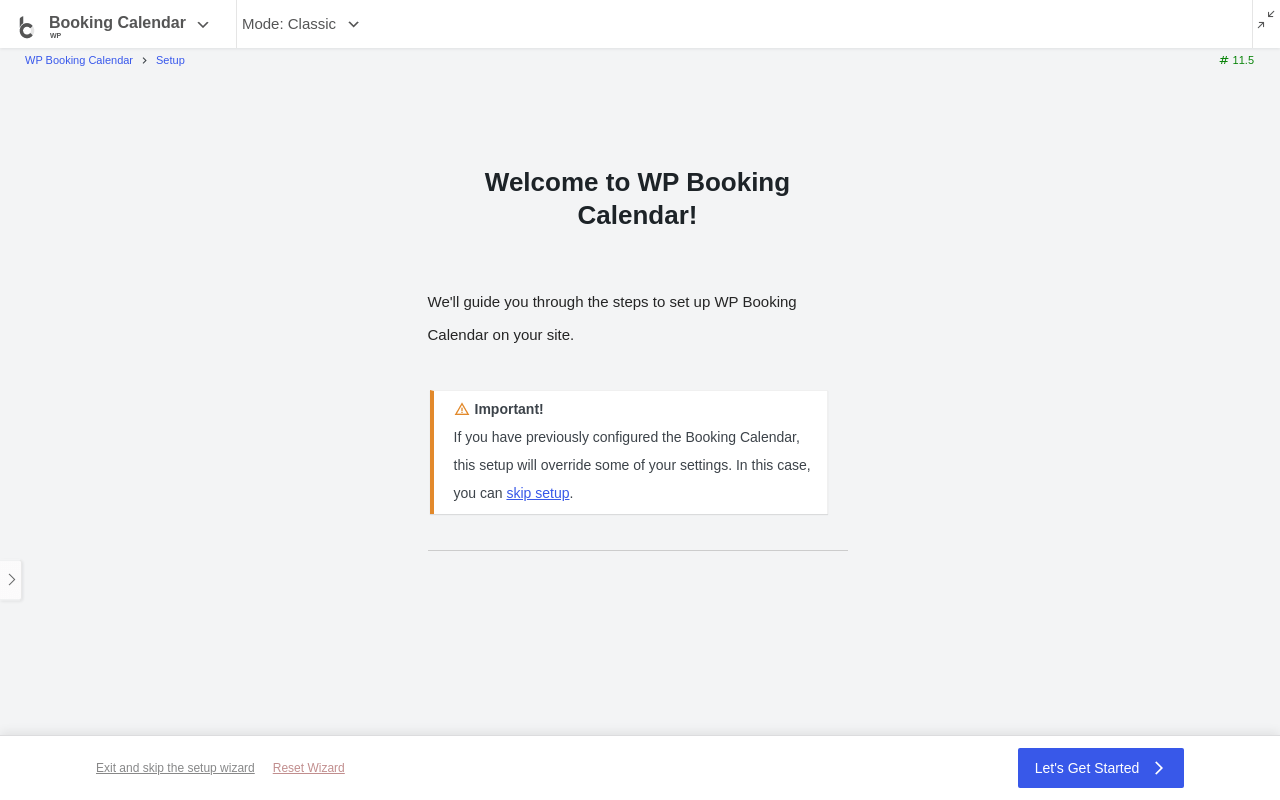
Task: Toggle the fullscreen collapse icon
Action: click(x=1266, y=19)
